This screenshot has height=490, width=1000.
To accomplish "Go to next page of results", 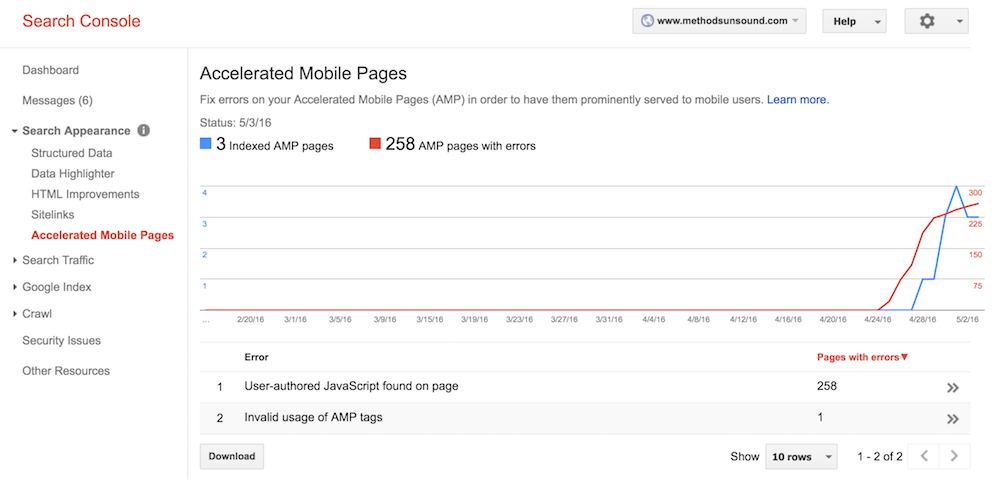I will tap(955, 456).
